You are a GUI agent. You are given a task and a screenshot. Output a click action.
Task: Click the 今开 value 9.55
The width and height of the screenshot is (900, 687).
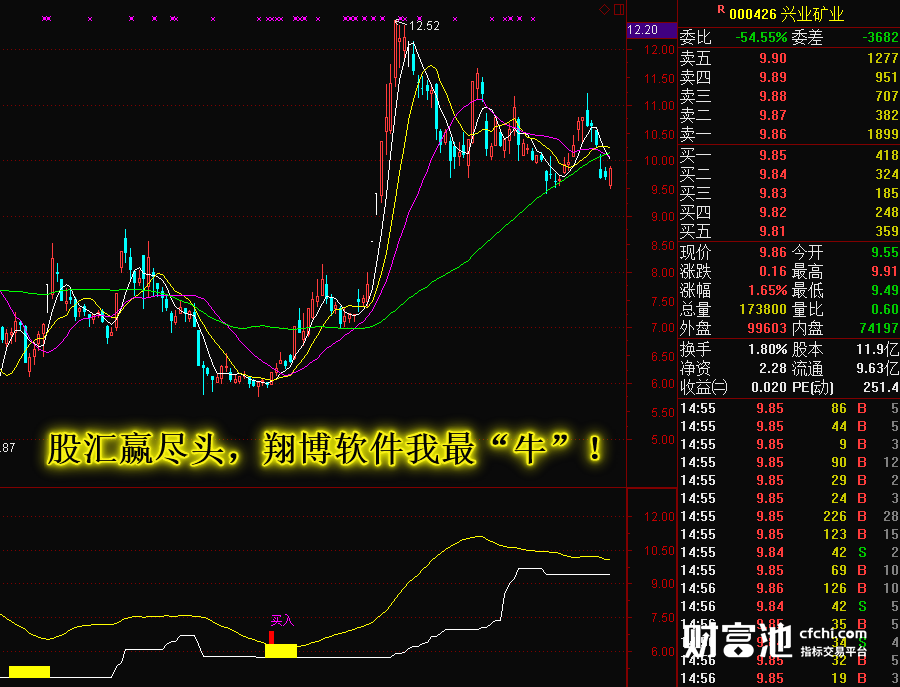tap(885, 252)
